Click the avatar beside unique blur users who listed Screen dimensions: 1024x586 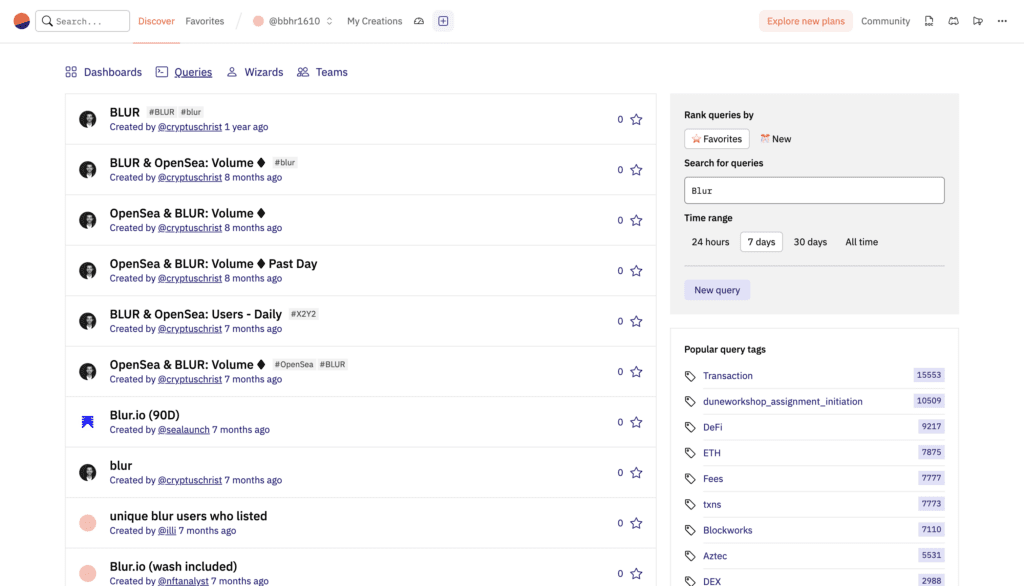click(x=88, y=523)
